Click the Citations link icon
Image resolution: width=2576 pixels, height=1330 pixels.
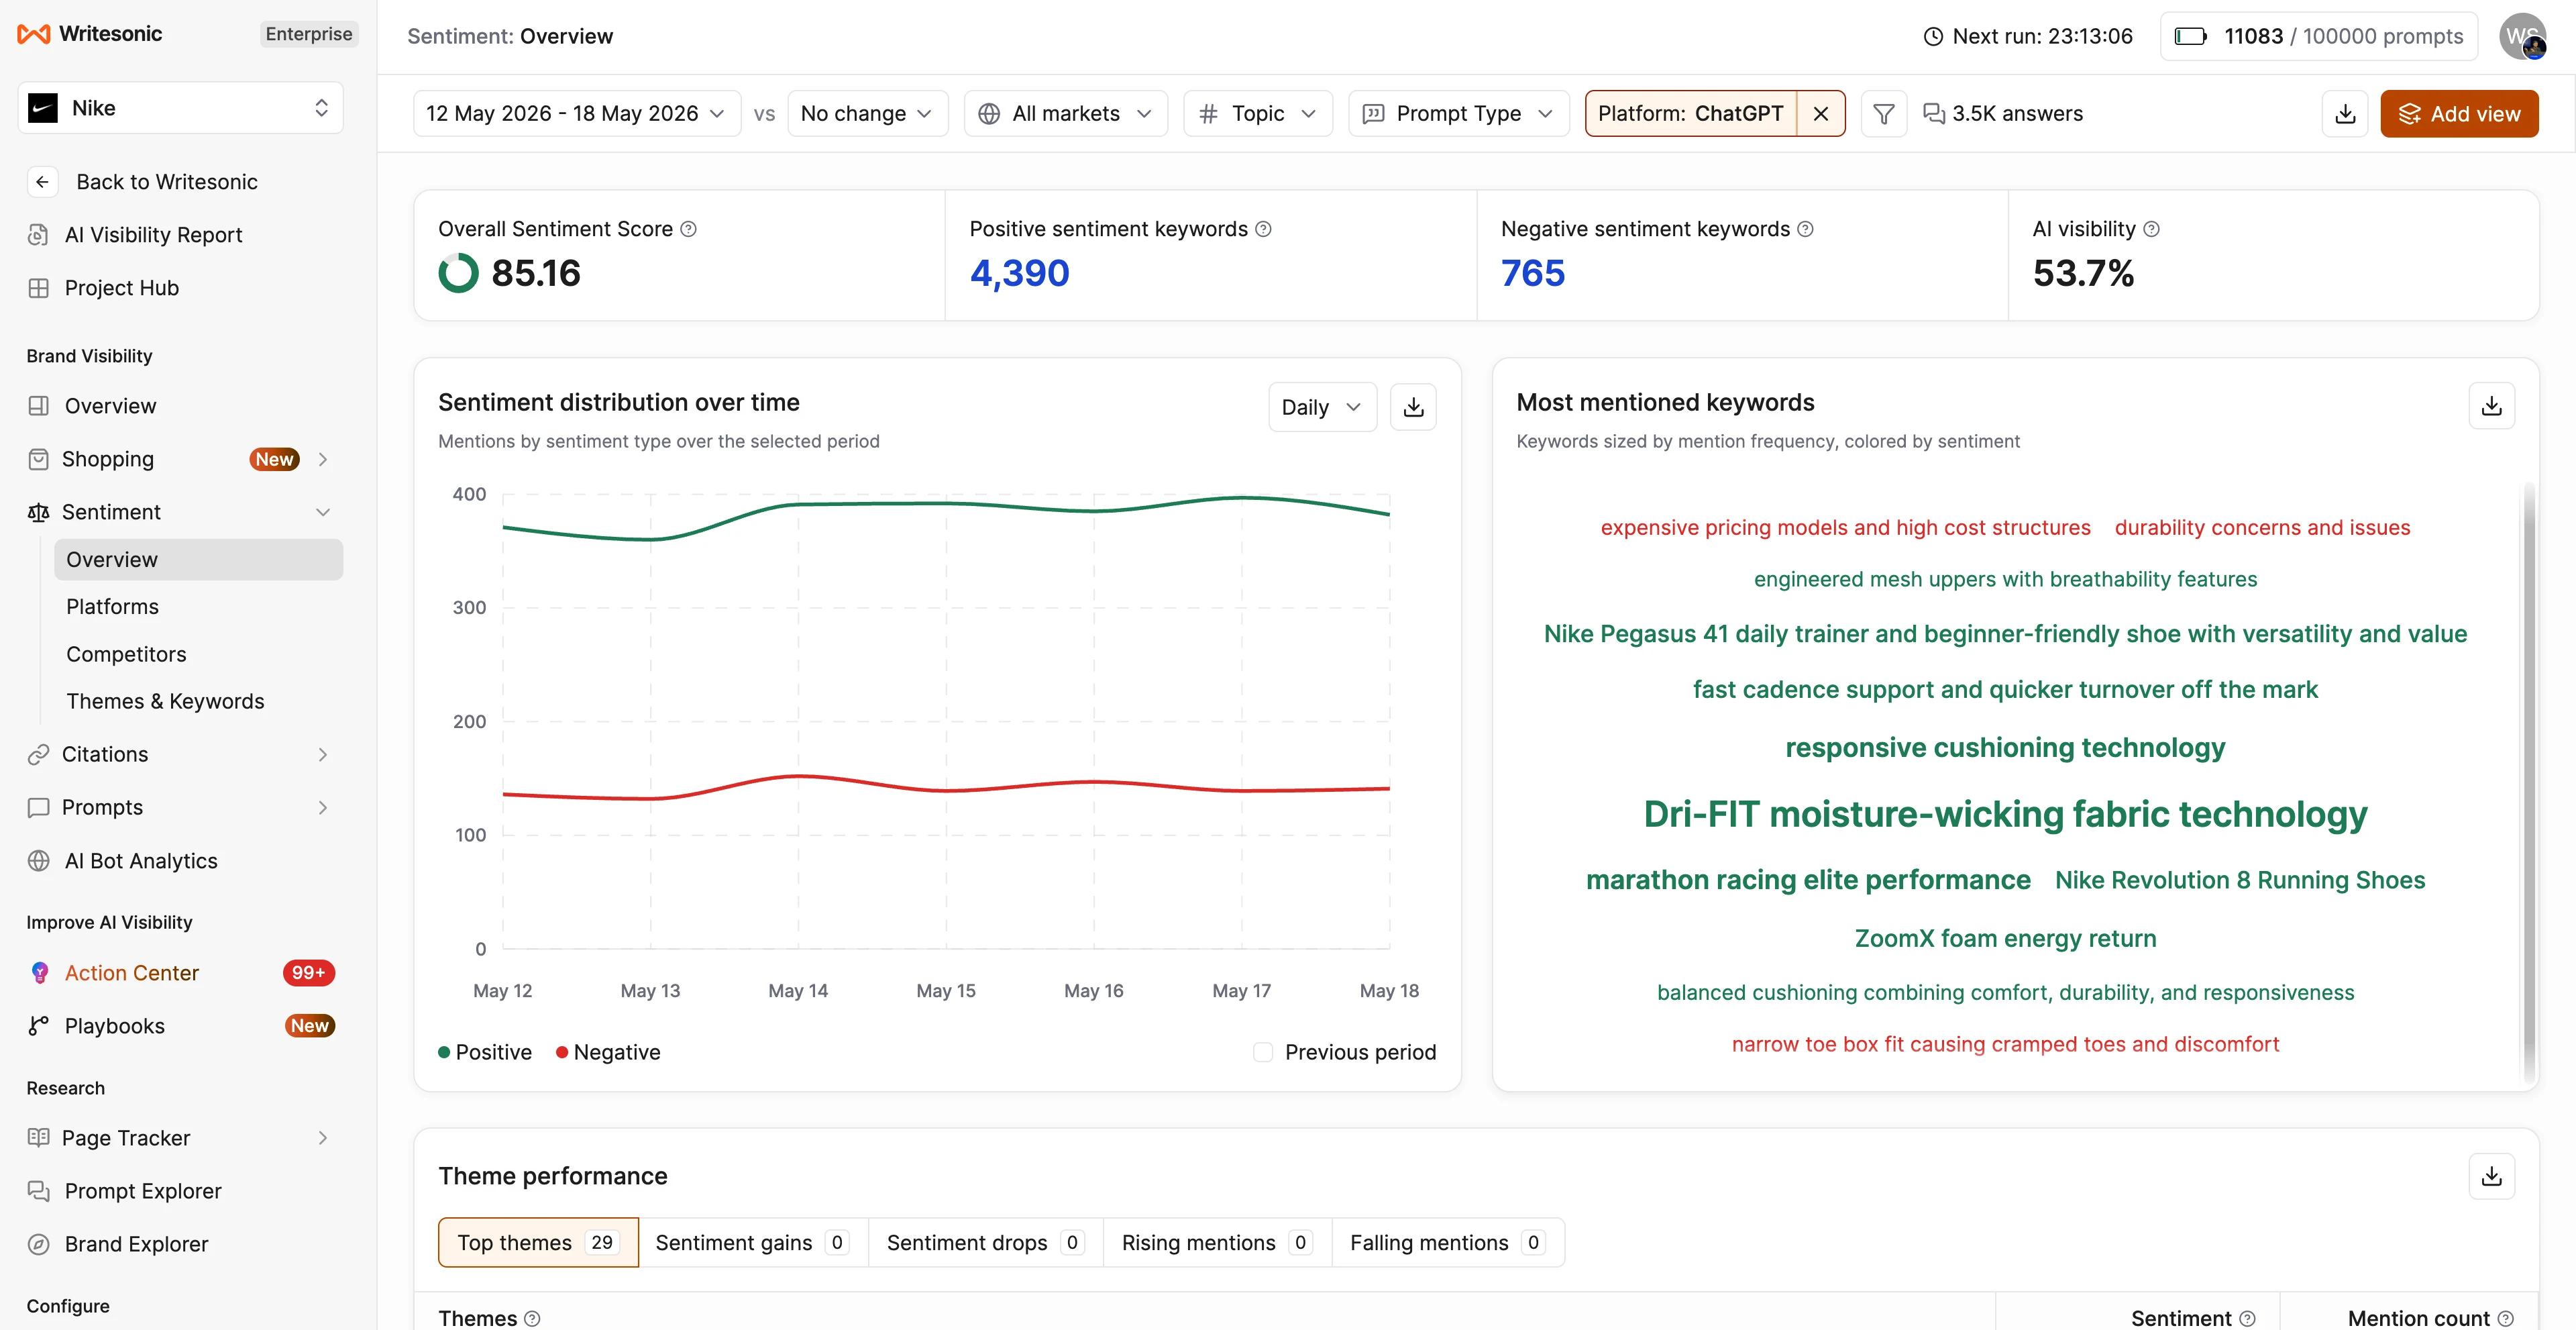pos(38,754)
